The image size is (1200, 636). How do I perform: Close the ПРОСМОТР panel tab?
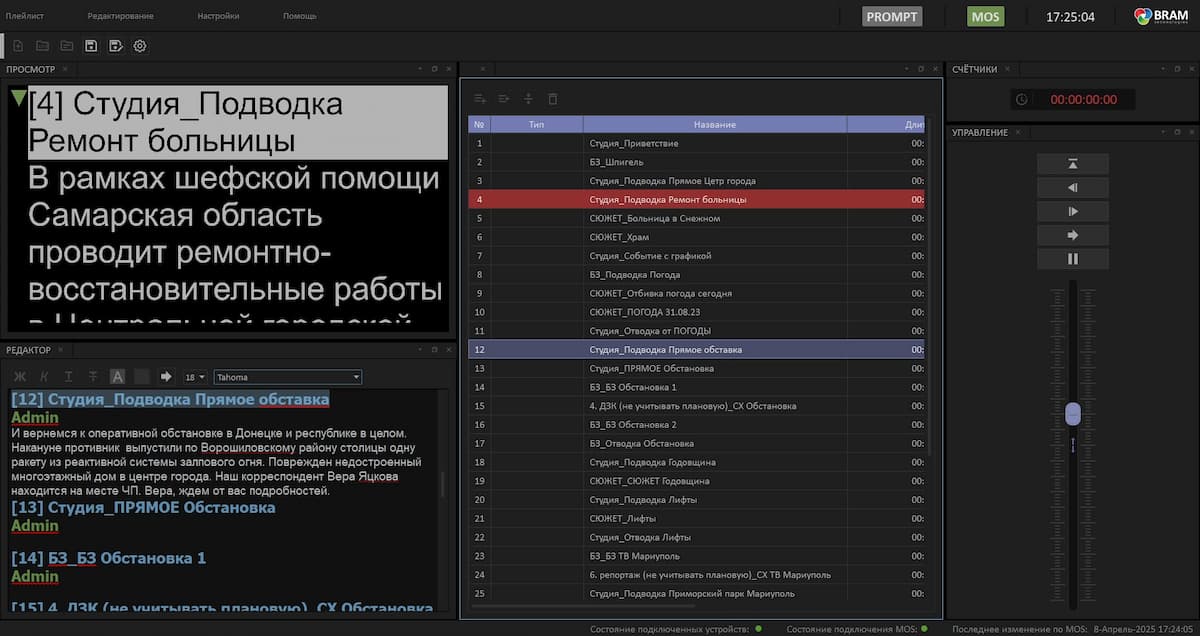[x=65, y=69]
